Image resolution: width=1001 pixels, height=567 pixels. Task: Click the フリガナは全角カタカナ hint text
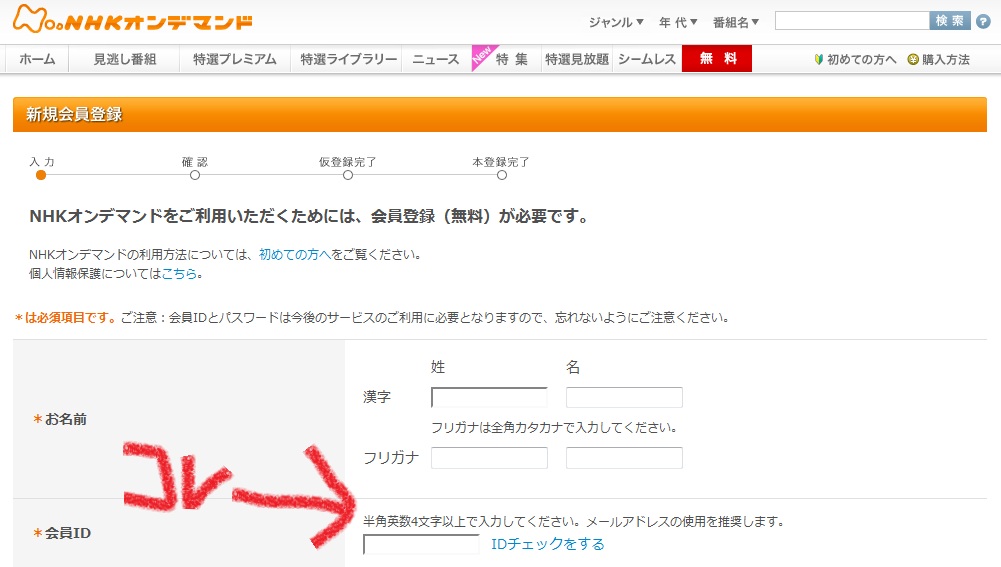click(555, 427)
